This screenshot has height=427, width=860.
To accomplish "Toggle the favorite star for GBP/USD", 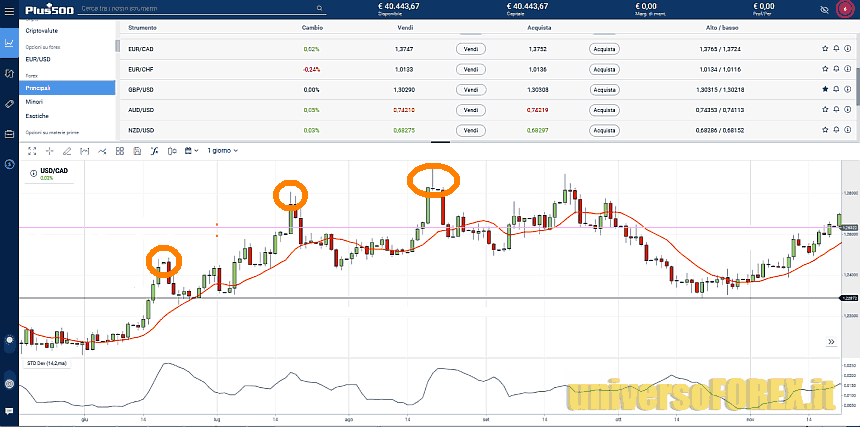I will [825, 89].
